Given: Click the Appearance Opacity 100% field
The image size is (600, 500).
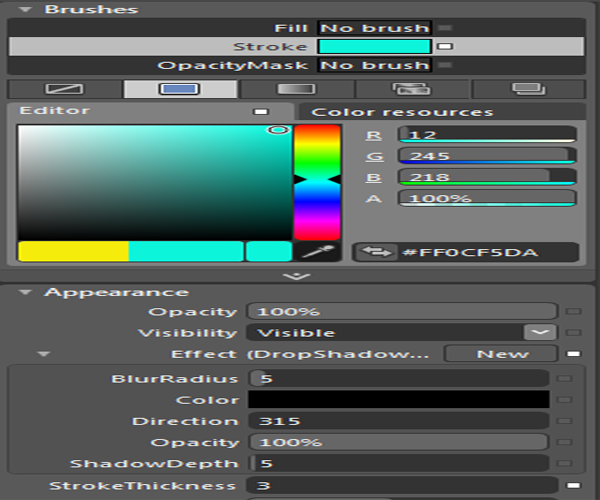Looking at the screenshot, I should click(x=402, y=311).
